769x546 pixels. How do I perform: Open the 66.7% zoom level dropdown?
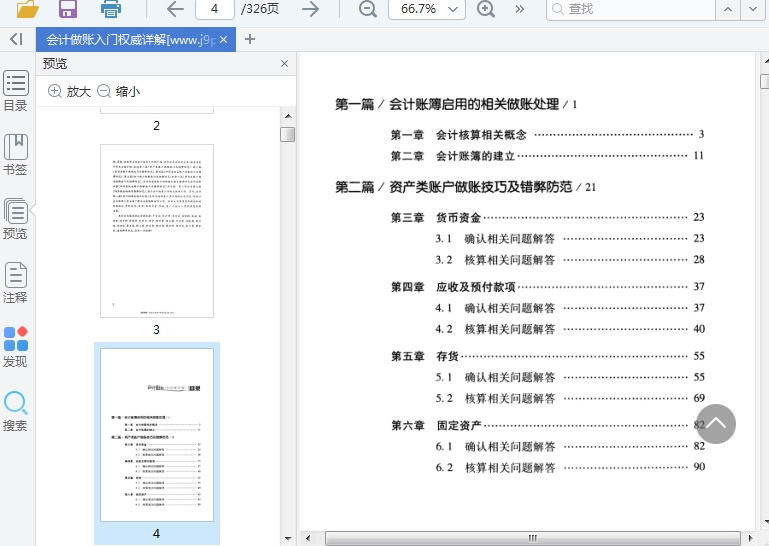click(427, 9)
